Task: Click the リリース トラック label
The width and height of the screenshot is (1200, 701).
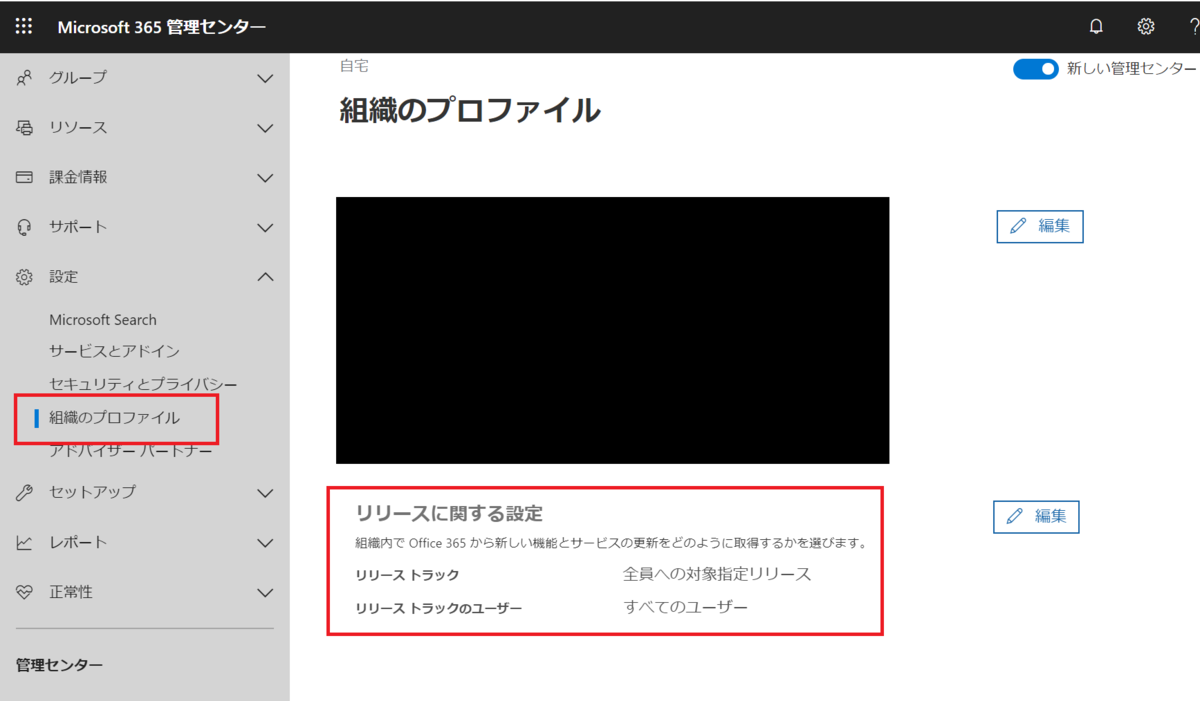Action: pos(407,575)
